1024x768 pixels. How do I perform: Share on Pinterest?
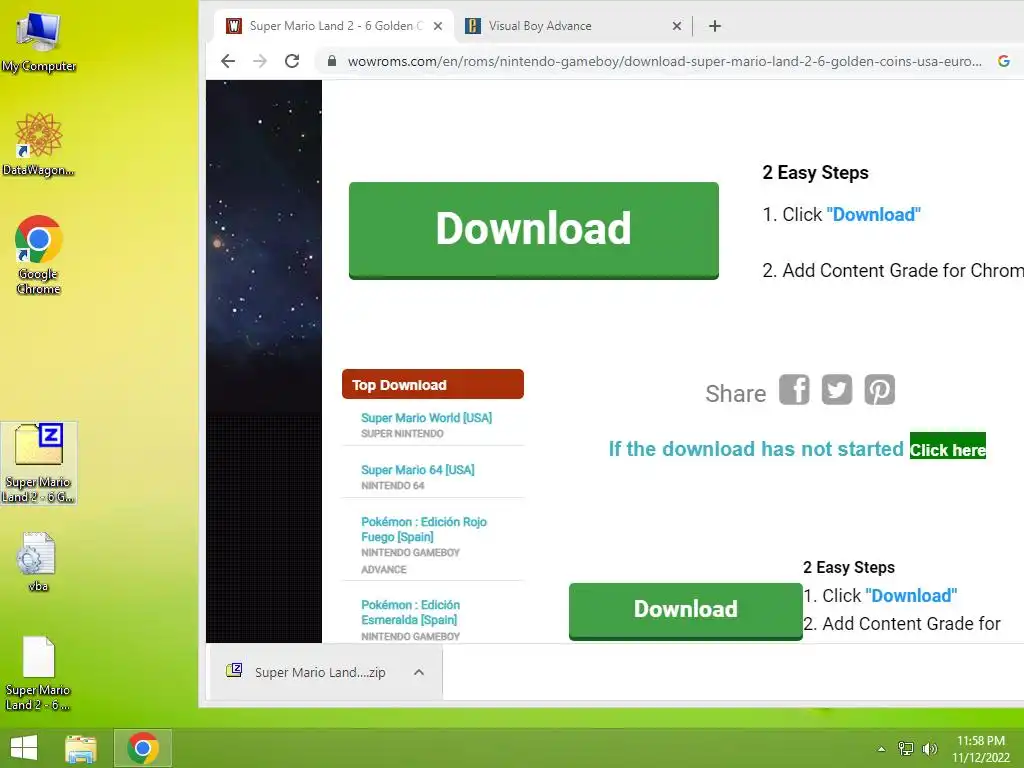(x=880, y=390)
